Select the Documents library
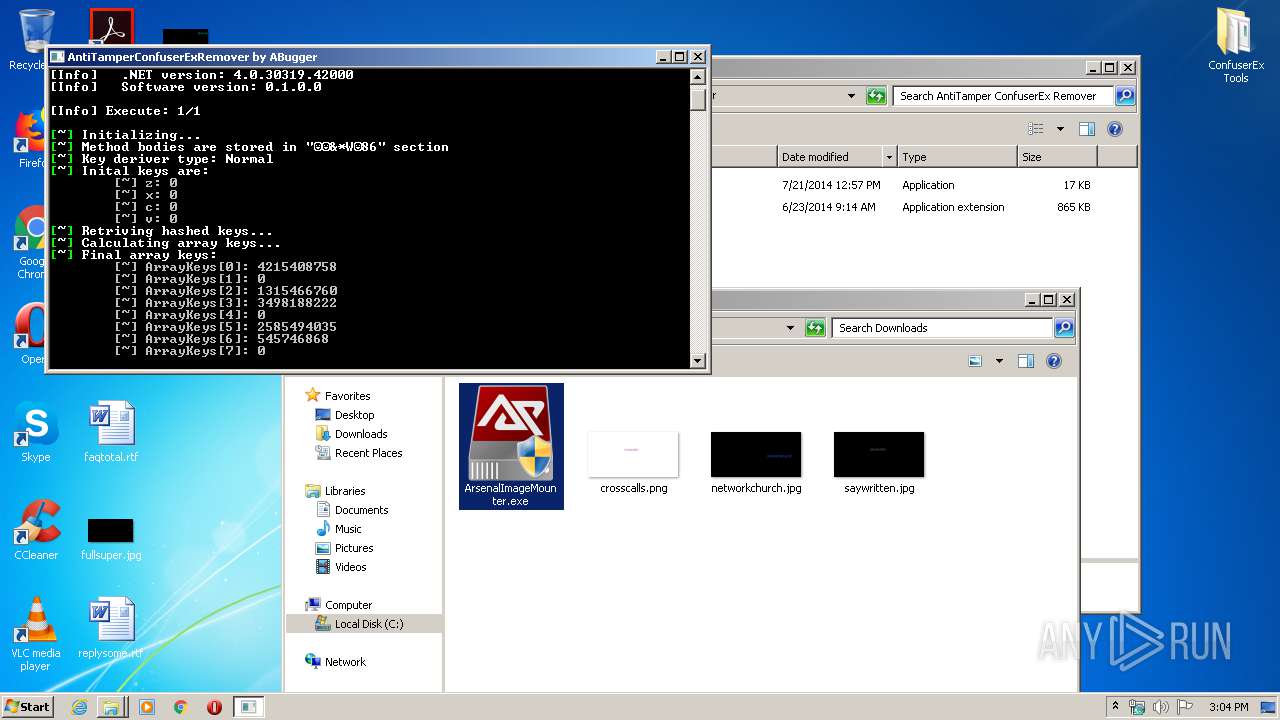 [x=352, y=510]
